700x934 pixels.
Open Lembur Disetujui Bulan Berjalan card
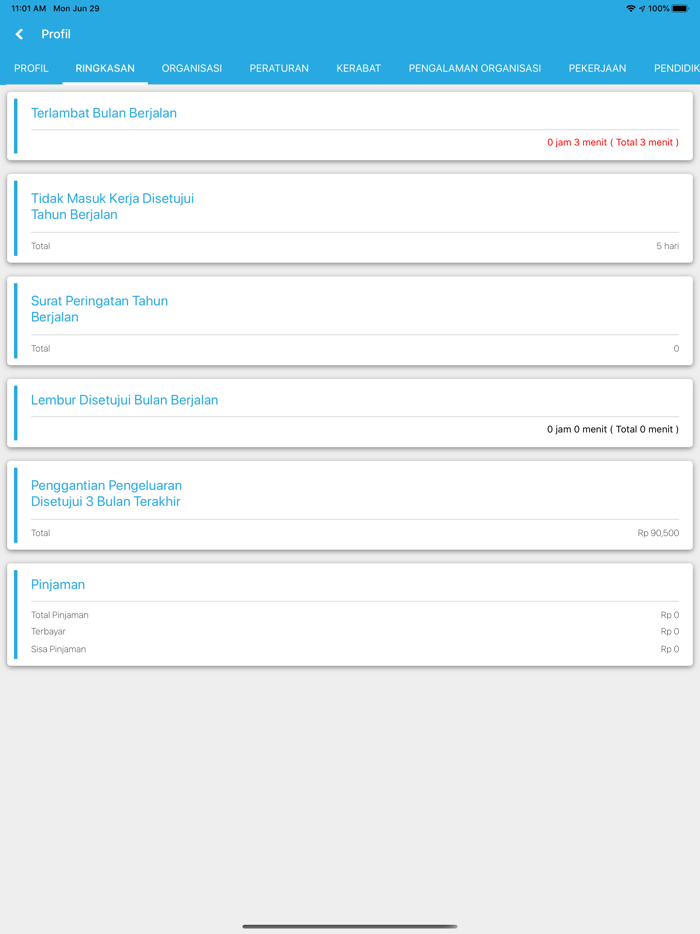(x=350, y=413)
